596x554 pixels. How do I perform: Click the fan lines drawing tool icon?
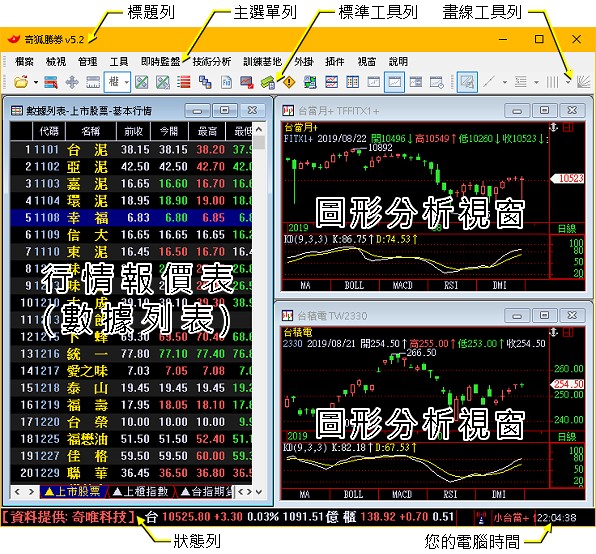583,82
